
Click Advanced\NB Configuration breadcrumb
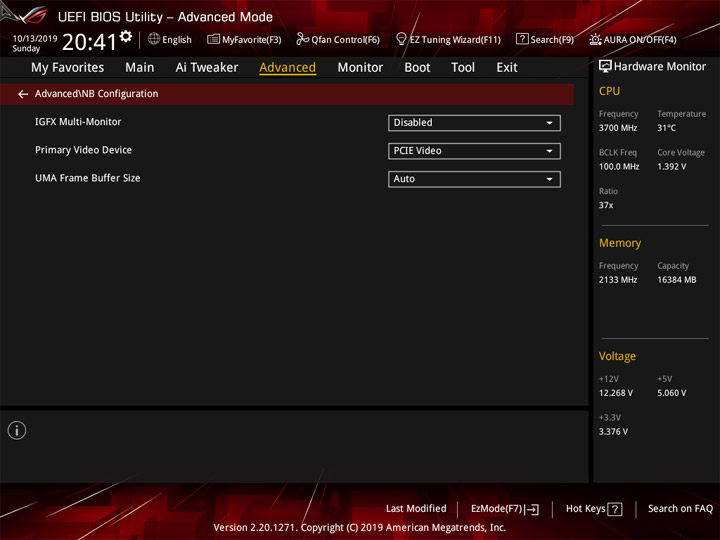click(x=96, y=94)
